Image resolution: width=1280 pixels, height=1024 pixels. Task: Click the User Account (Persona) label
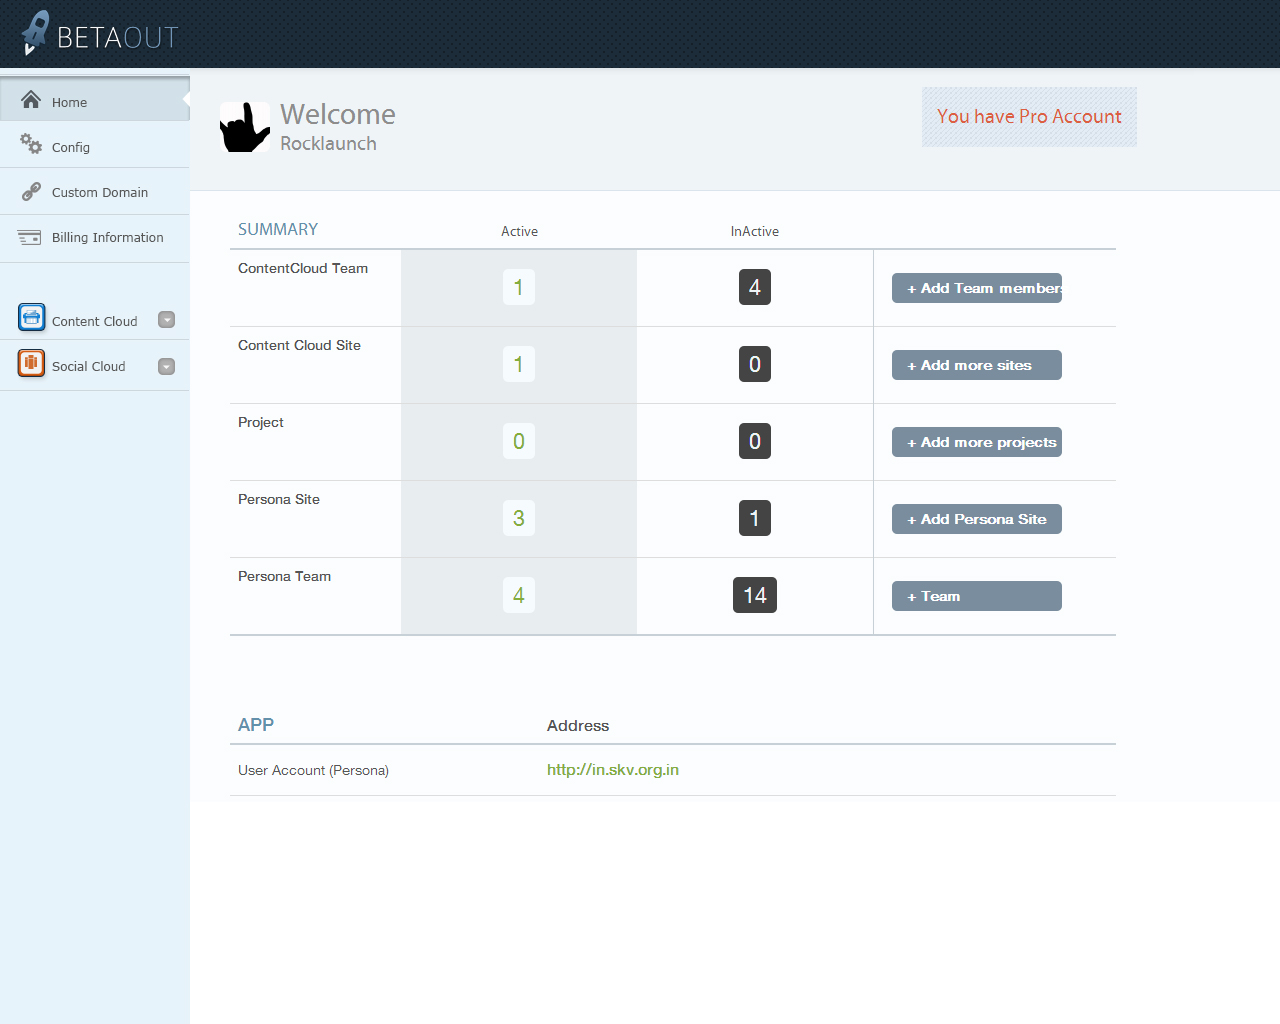pos(313,770)
